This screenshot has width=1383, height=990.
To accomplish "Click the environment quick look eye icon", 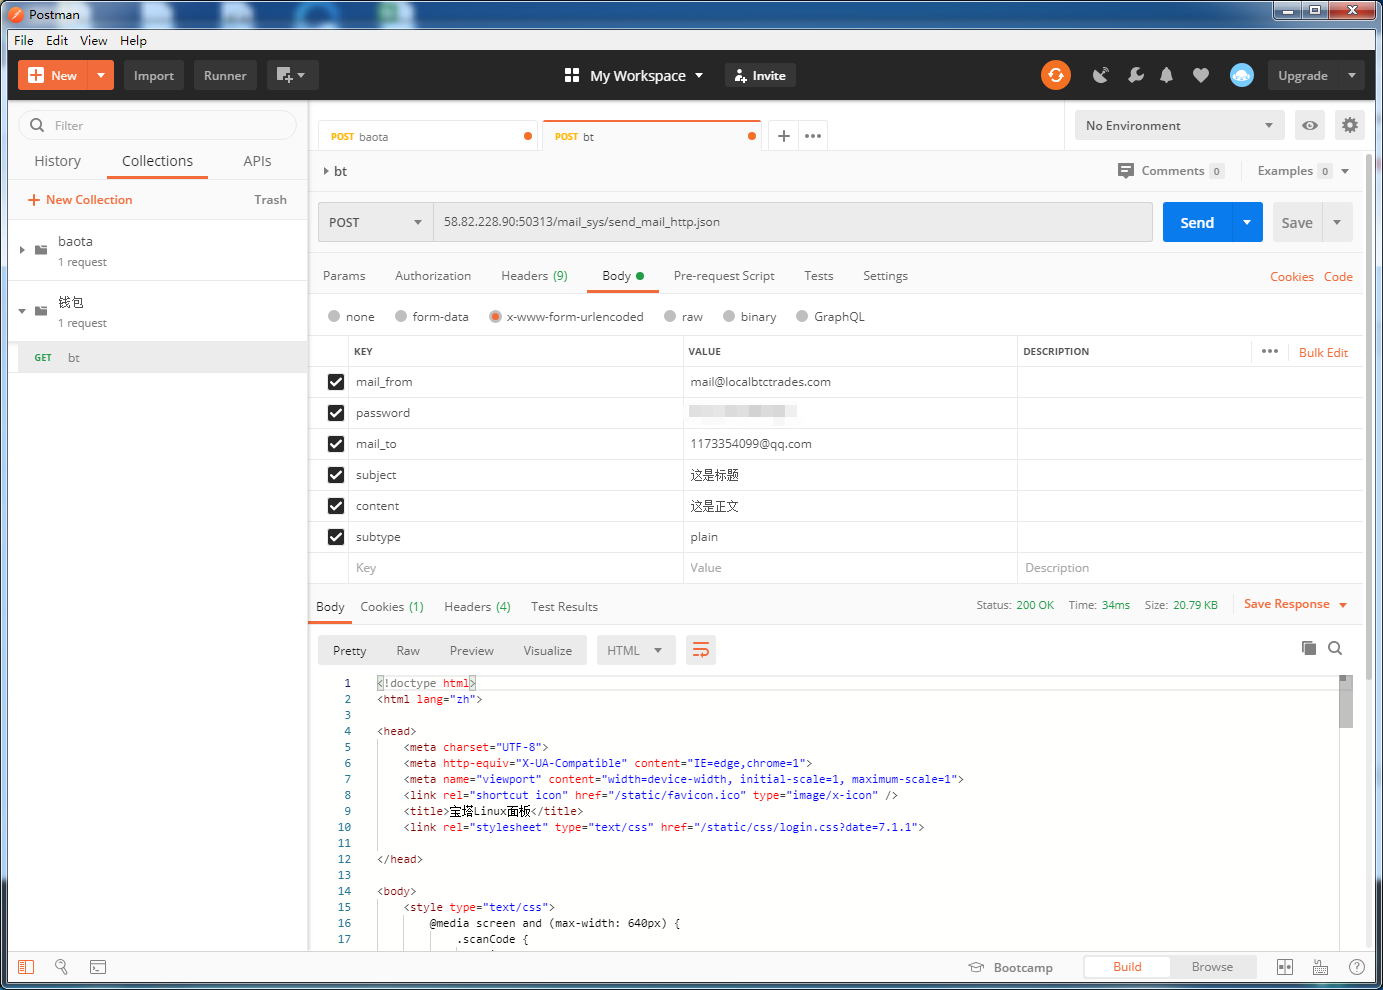I will point(1309,125).
